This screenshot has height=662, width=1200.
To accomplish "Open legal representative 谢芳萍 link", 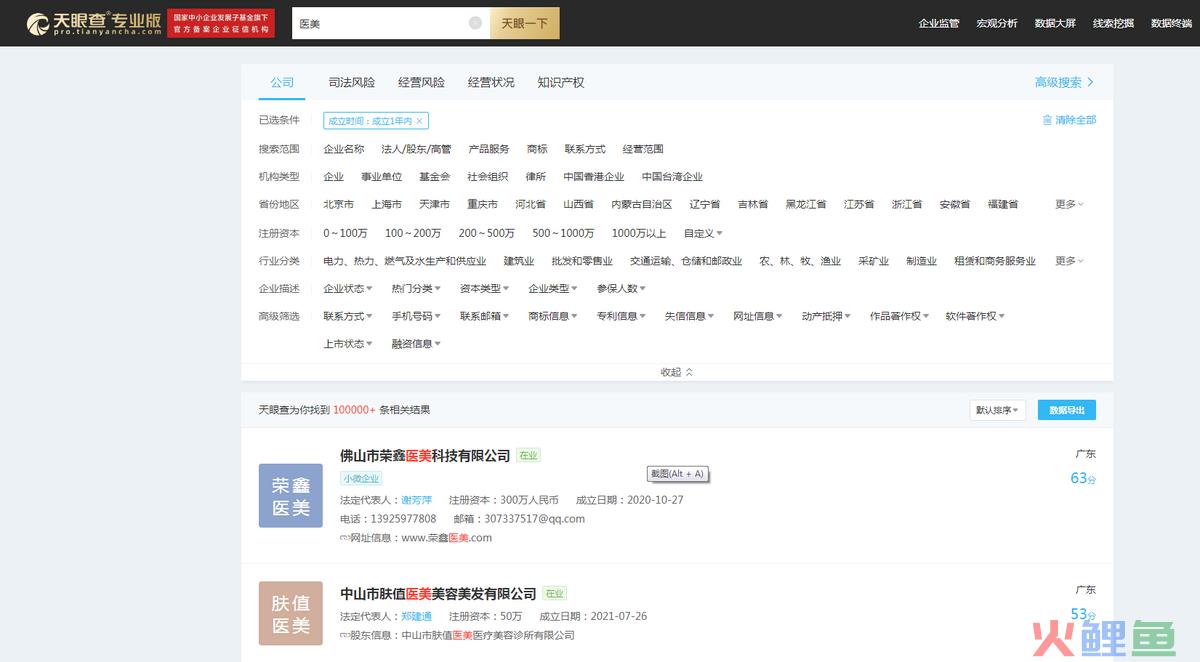I will 416,500.
